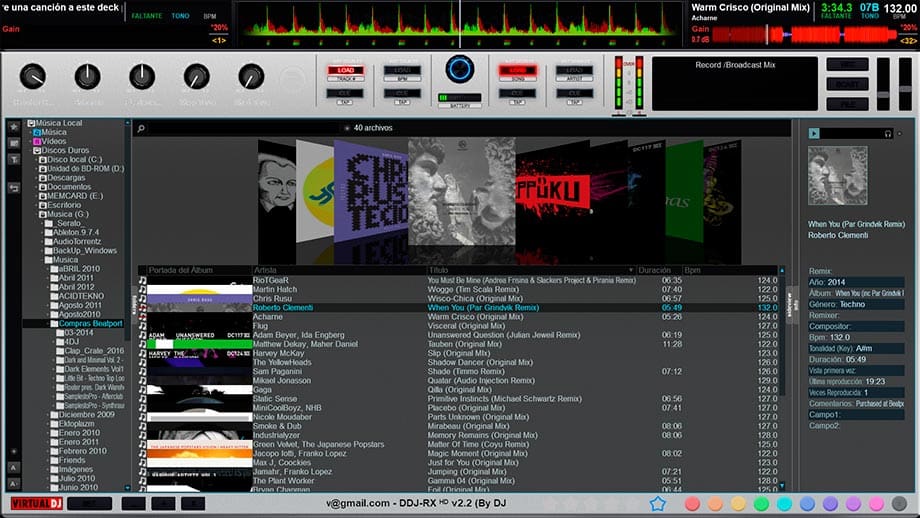This screenshot has width=920, height=518.
Task: Click the first effect knob on left
Action: coord(32,76)
